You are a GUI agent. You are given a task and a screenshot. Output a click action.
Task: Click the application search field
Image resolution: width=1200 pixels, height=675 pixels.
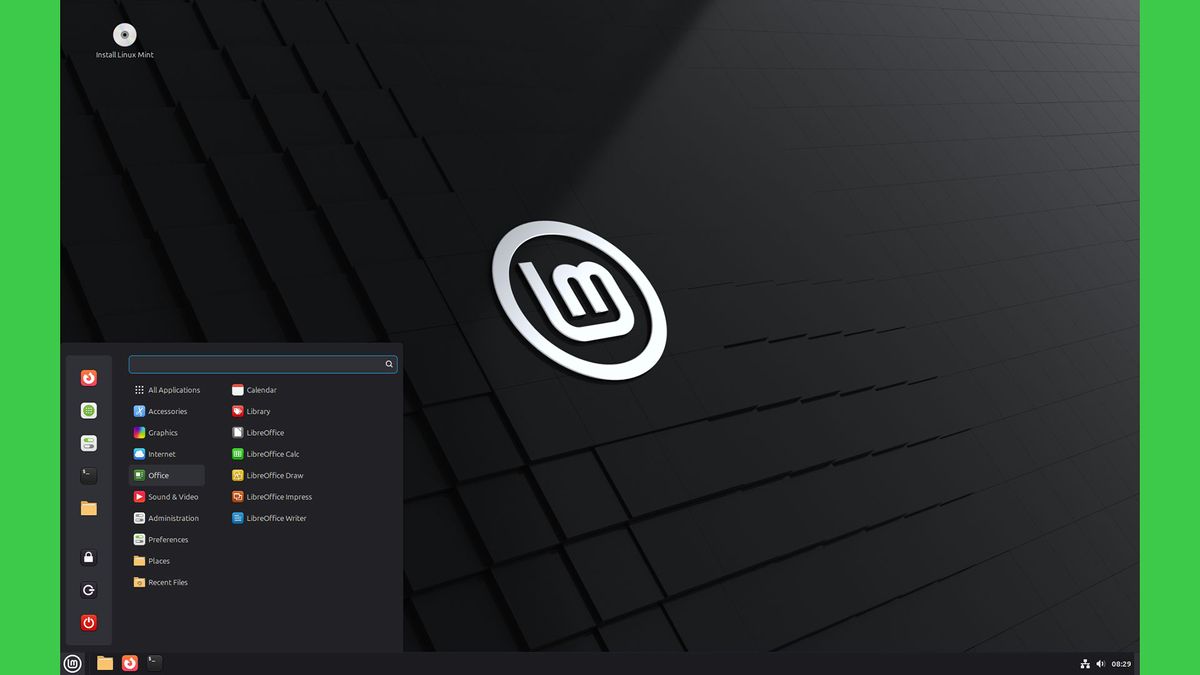coord(260,364)
